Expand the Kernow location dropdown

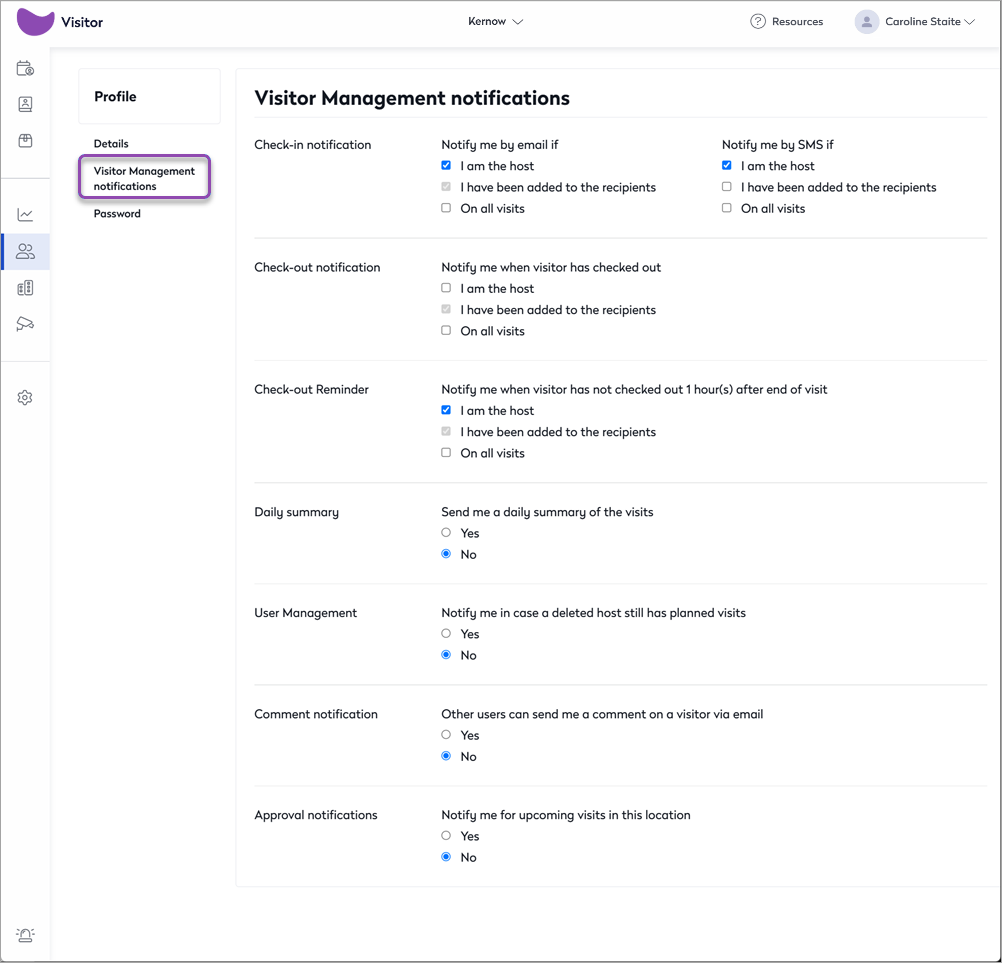(x=496, y=22)
